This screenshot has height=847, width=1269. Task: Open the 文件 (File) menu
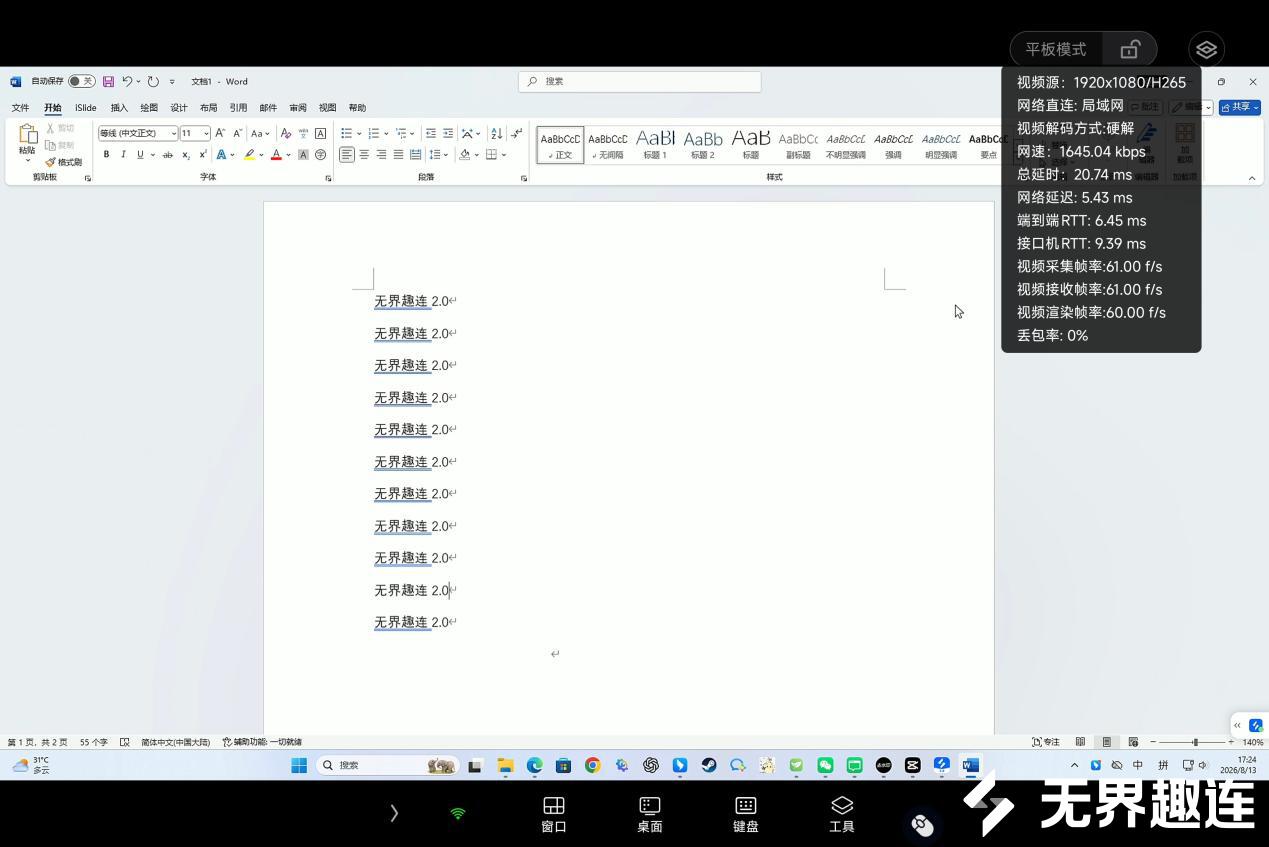pos(20,108)
